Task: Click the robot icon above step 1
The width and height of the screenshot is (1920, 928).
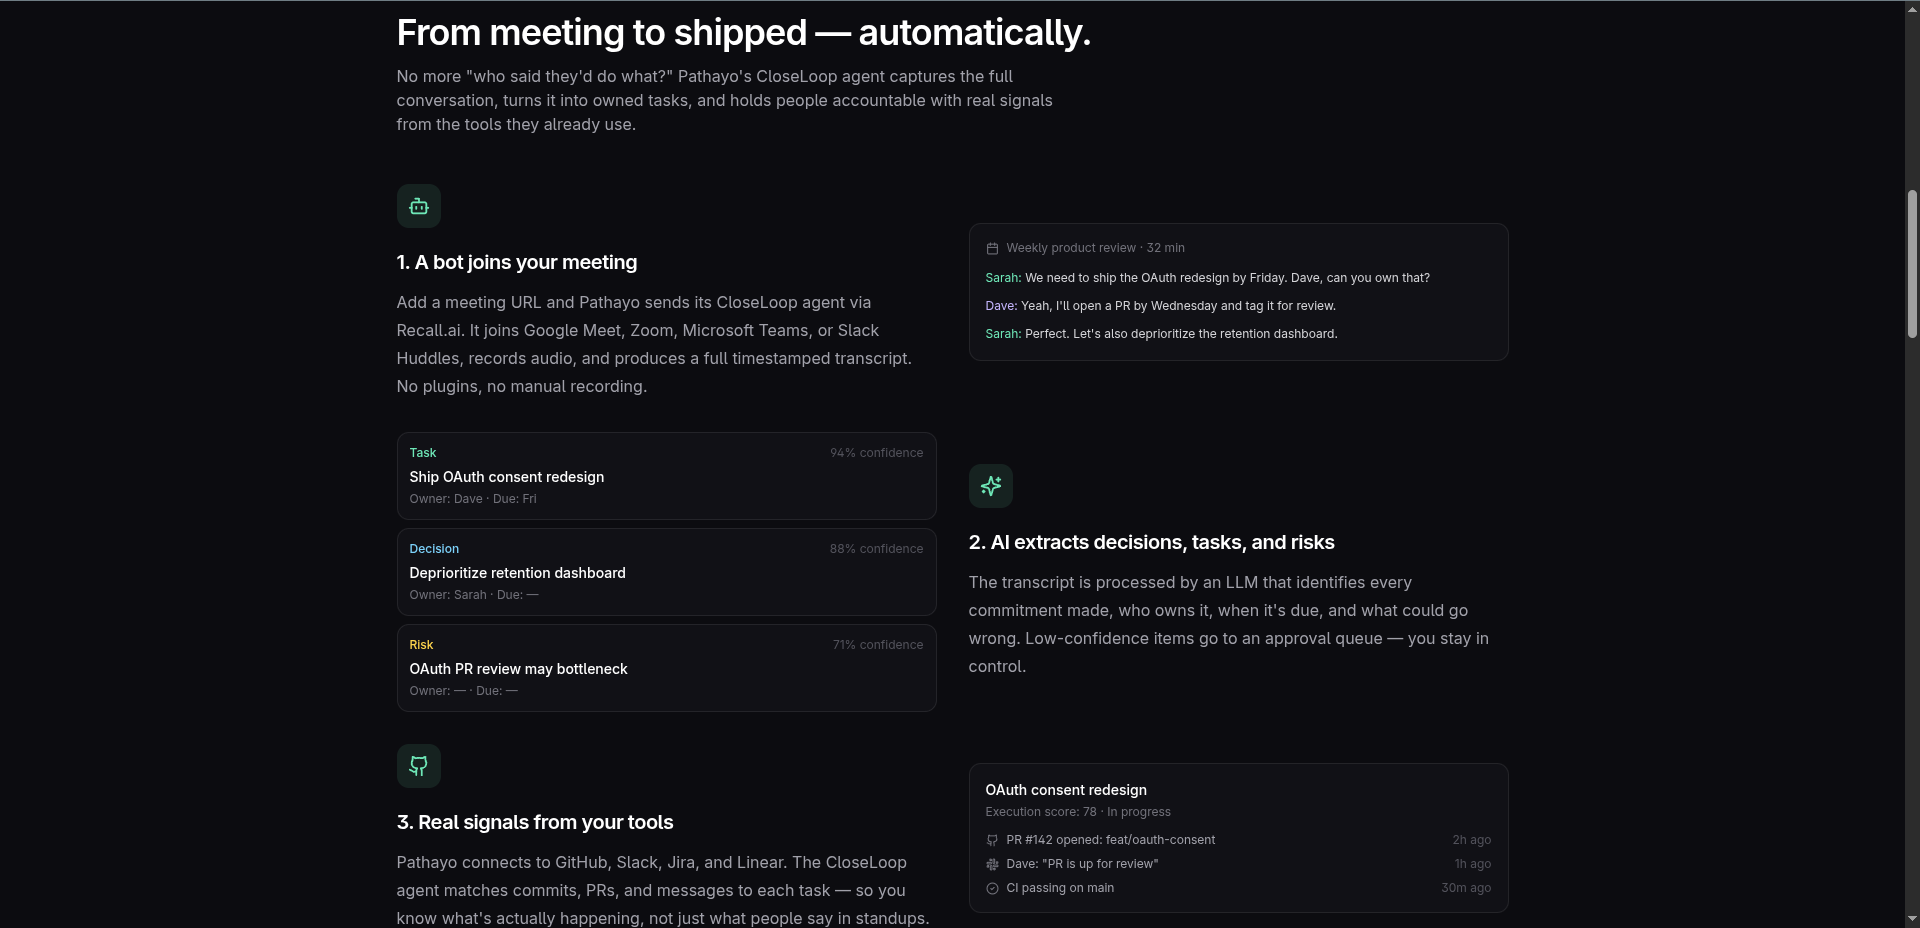Action: tap(418, 206)
